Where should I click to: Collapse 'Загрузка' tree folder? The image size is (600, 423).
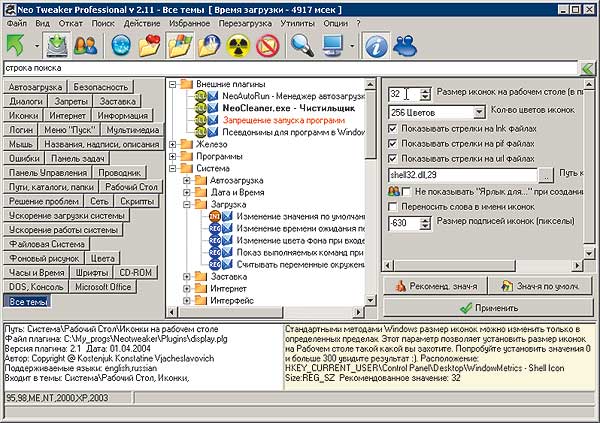(x=187, y=205)
